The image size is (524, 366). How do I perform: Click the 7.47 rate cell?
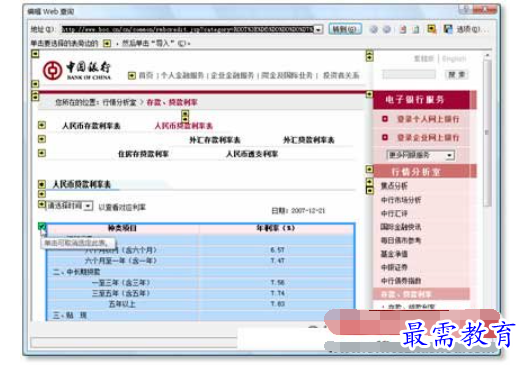[277, 261]
